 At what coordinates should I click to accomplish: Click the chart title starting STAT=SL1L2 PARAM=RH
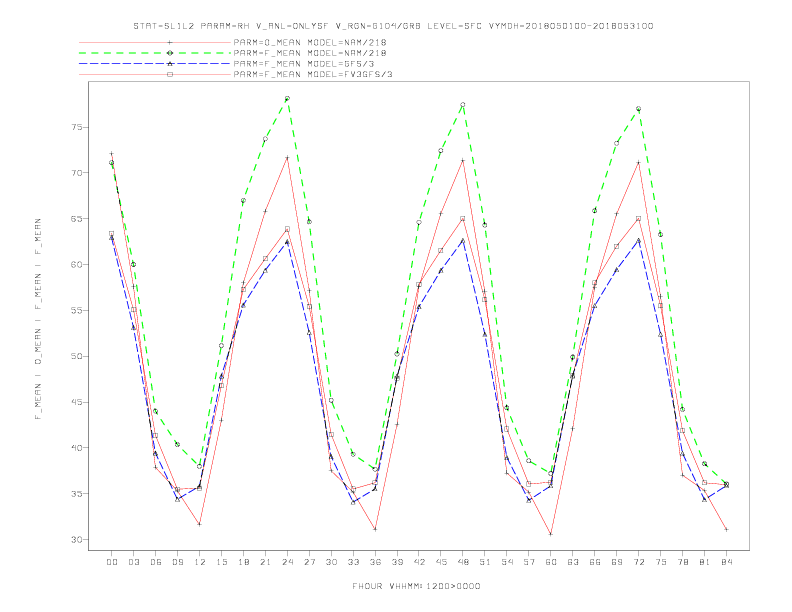(393, 26)
